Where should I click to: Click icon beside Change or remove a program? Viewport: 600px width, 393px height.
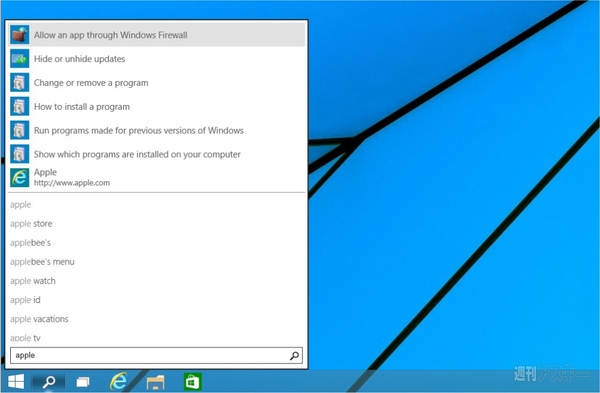click(20, 83)
